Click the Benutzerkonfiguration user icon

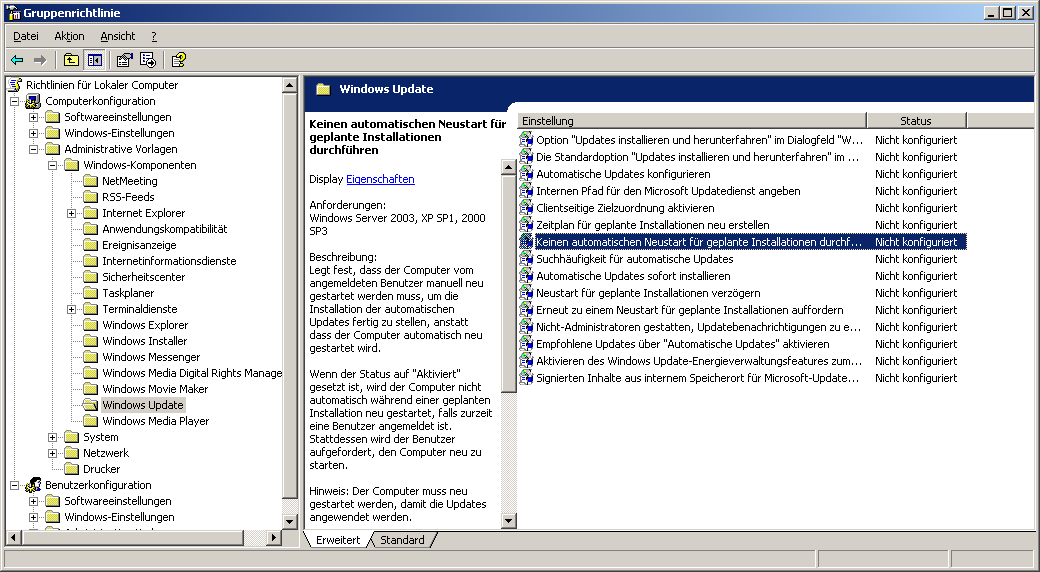(33, 485)
